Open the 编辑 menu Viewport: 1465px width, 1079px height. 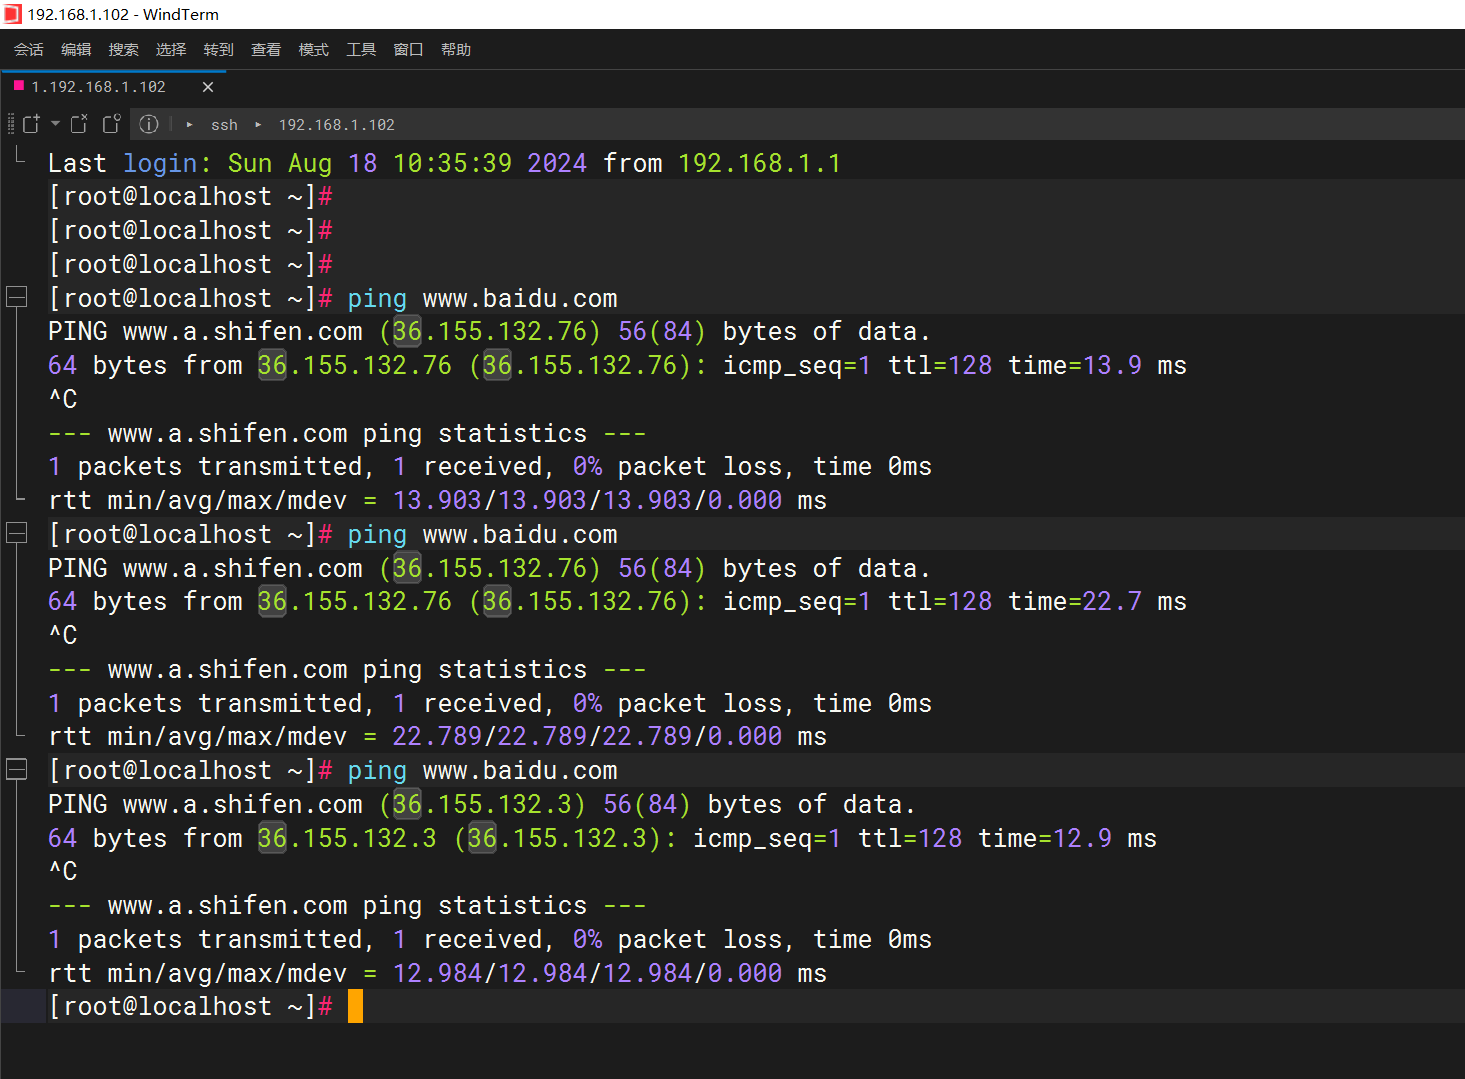coord(76,49)
